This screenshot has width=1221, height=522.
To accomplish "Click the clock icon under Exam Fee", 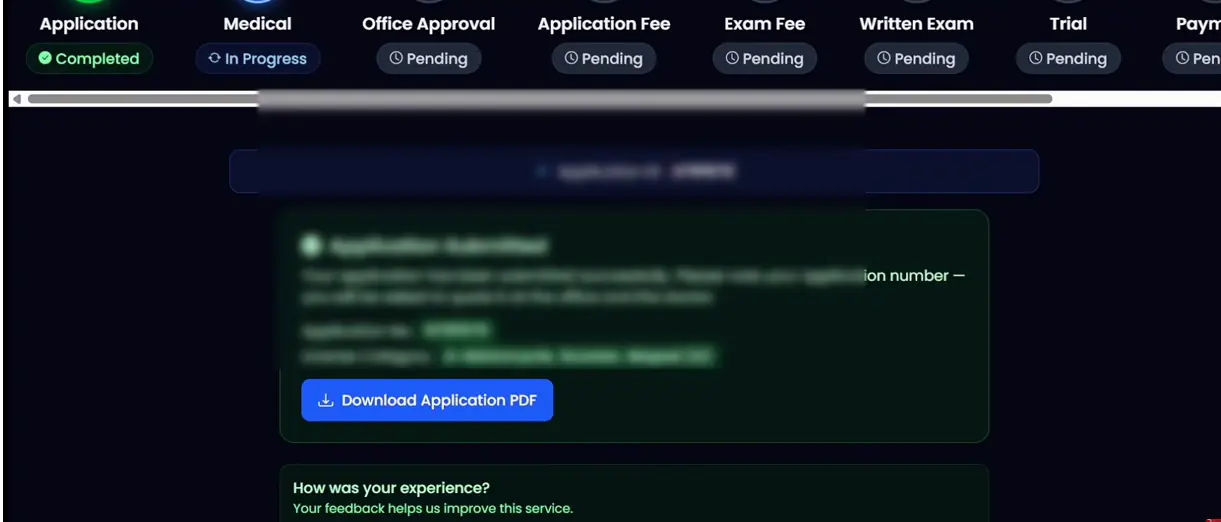I will pyautogui.click(x=732, y=59).
